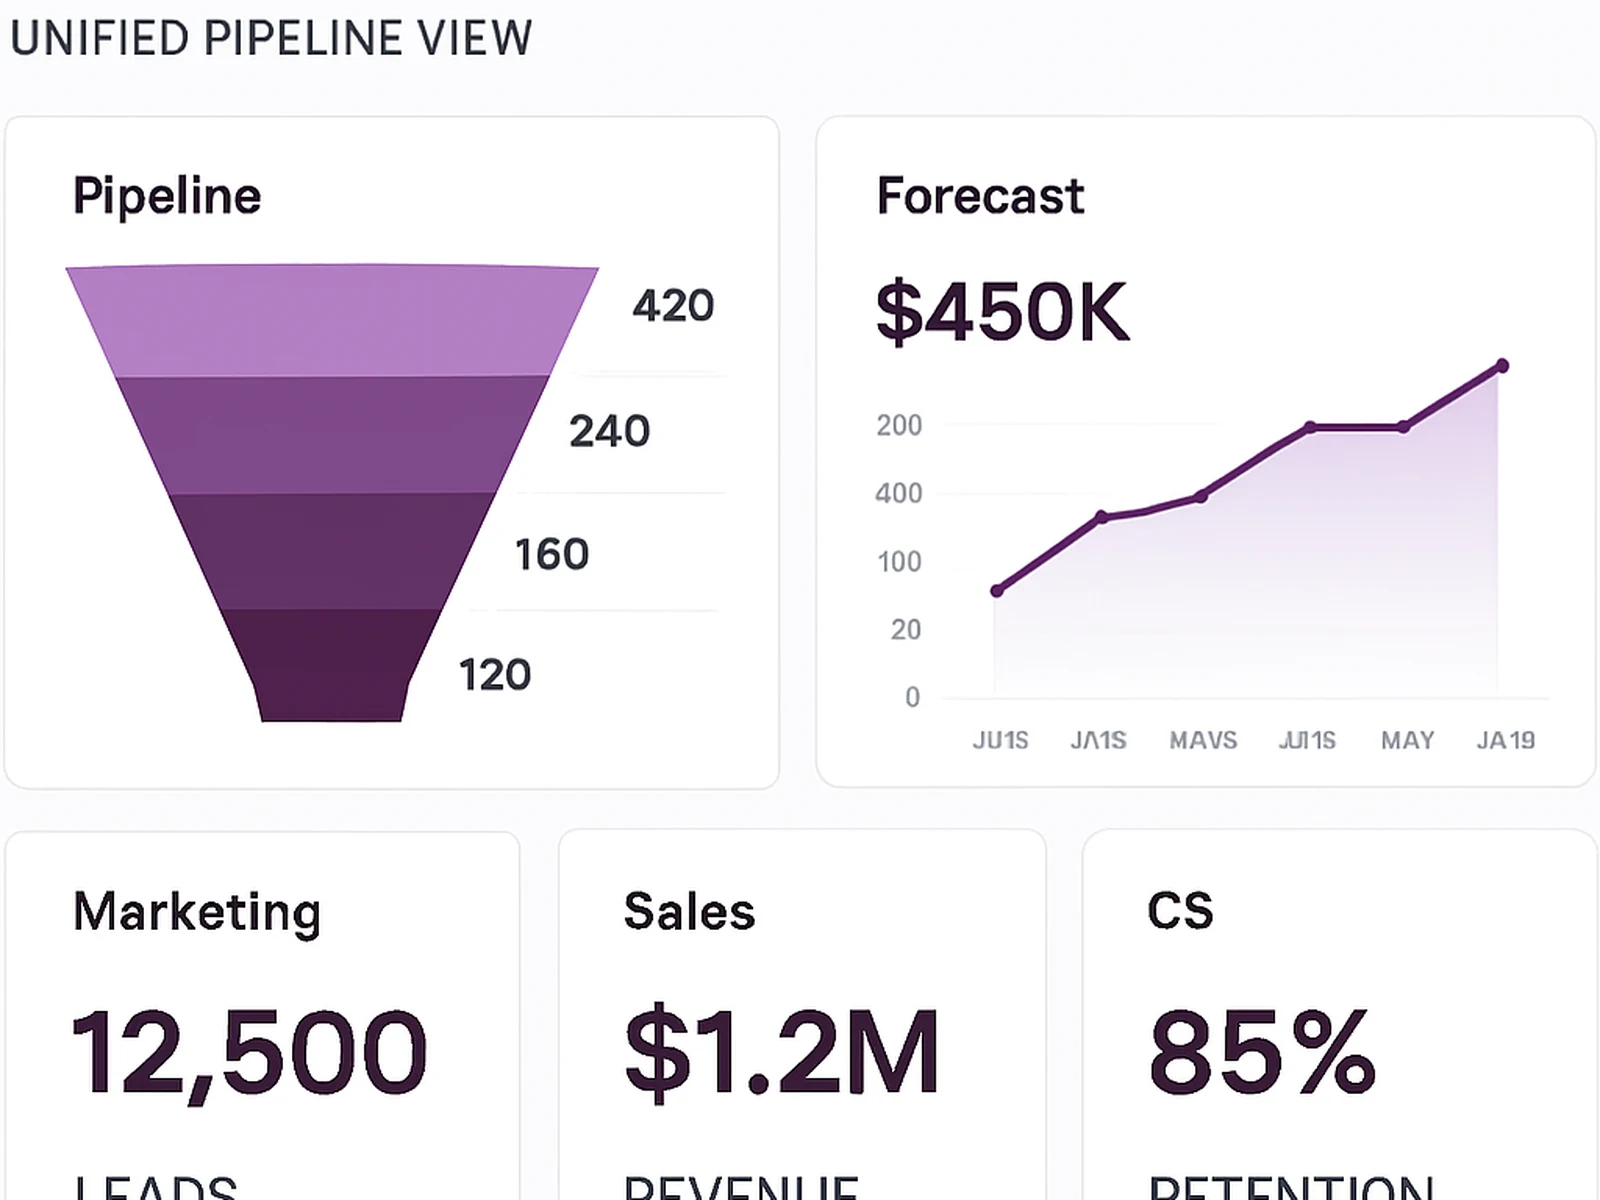The height and width of the screenshot is (1200, 1600).
Task: Select the MAY axis label
Action: [x=1407, y=740]
